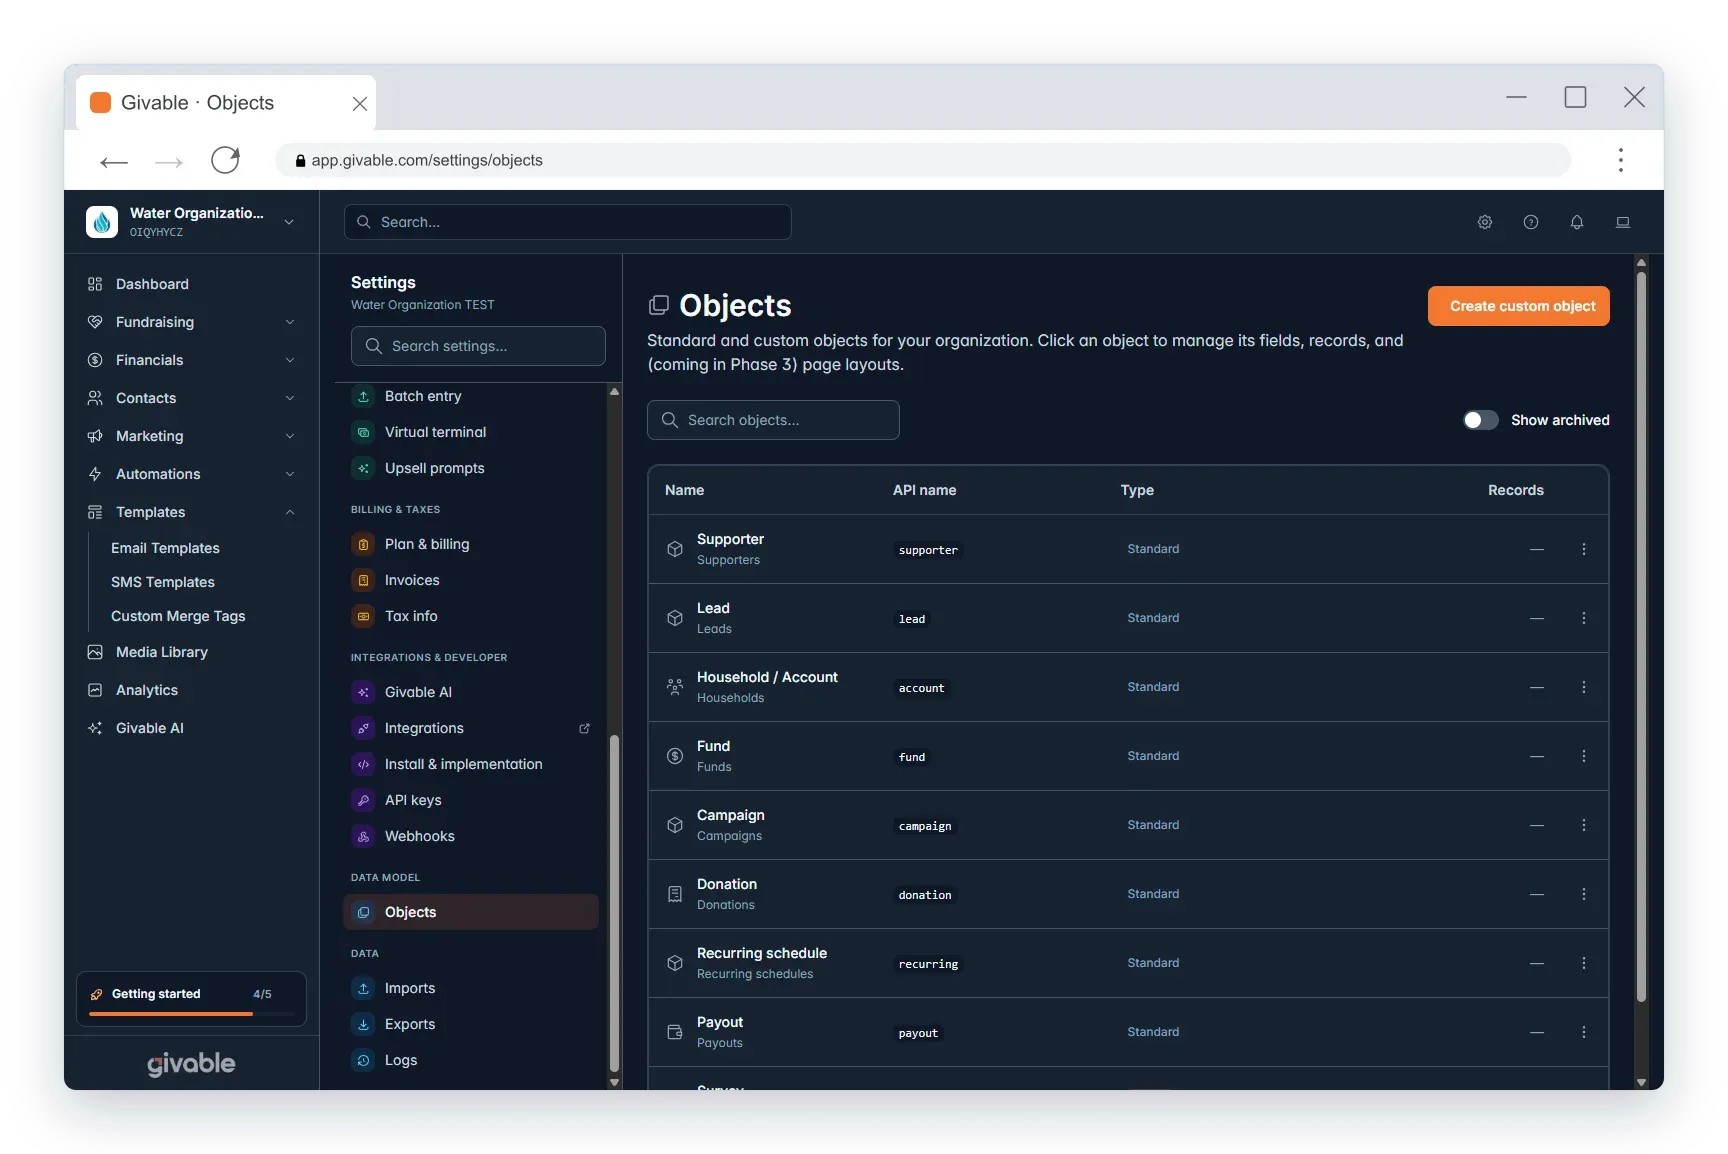Click the Virtual terminal icon
The image size is (1728, 1154).
click(x=364, y=432)
